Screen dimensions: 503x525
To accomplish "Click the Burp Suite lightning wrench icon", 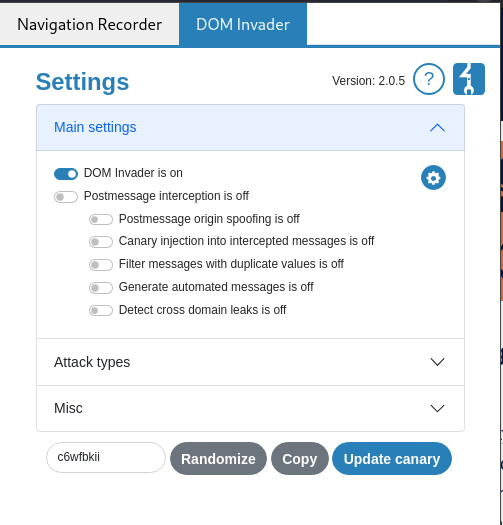I will (469, 79).
